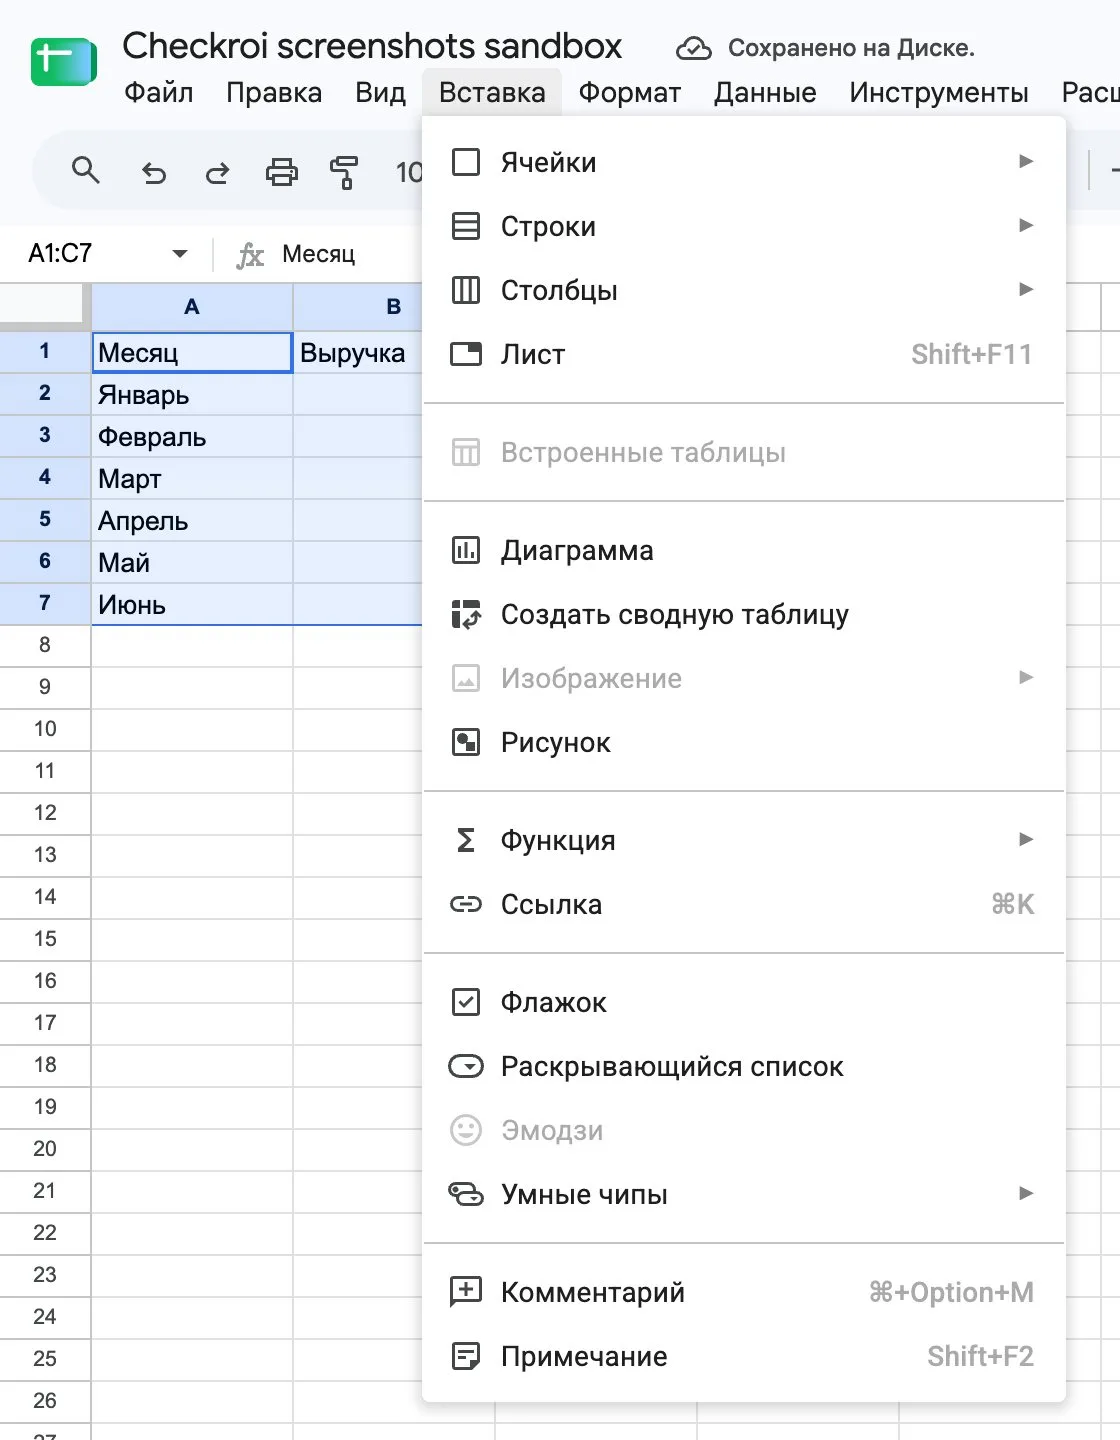1120x1440 pixels.
Task: Click cell containing Май
Action: pyautogui.click(x=192, y=562)
